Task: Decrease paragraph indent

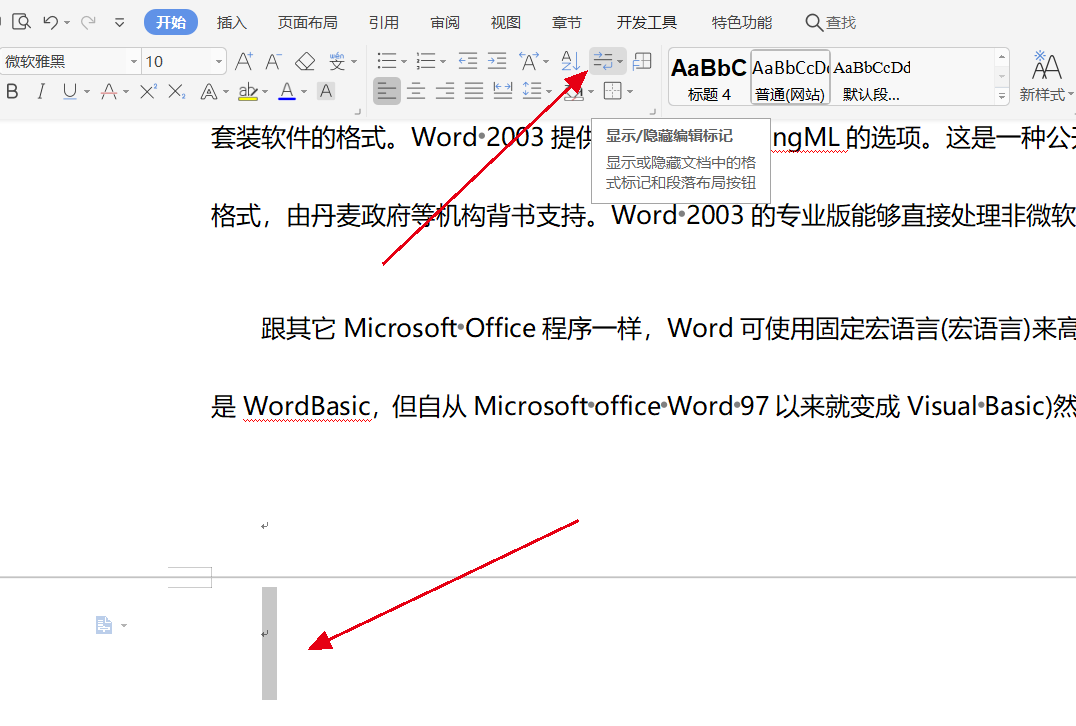Action: [x=467, y=61]
